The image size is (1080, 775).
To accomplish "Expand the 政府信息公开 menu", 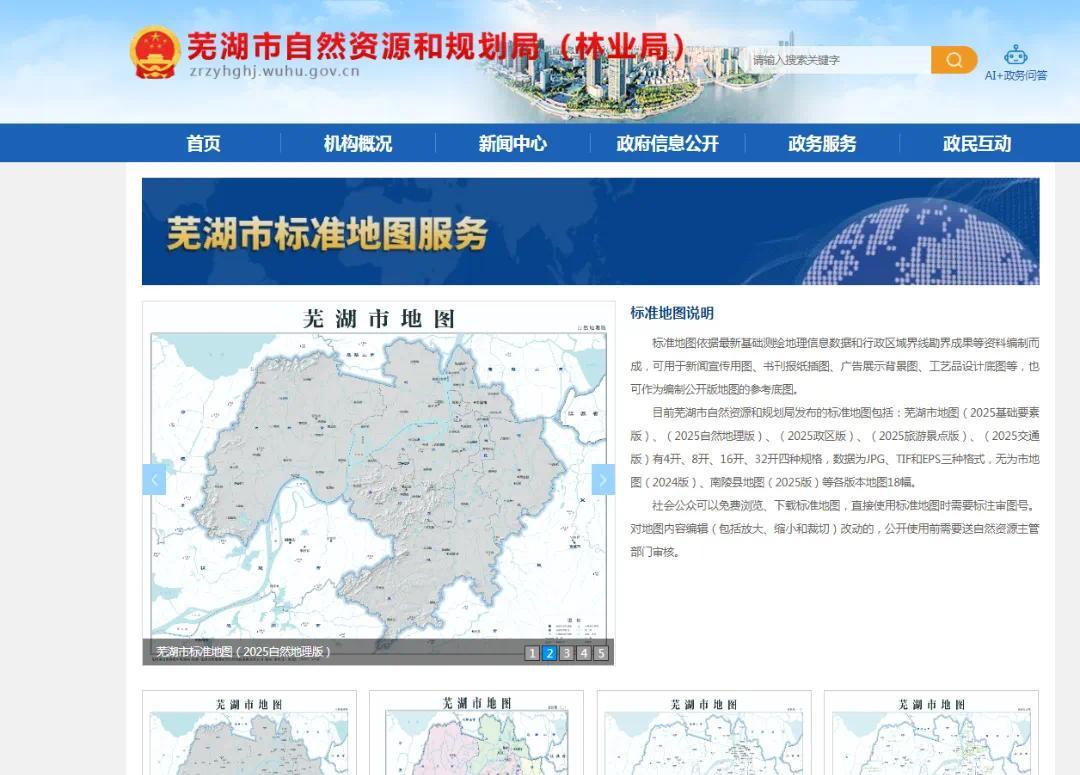I will [x=665, y=143].
